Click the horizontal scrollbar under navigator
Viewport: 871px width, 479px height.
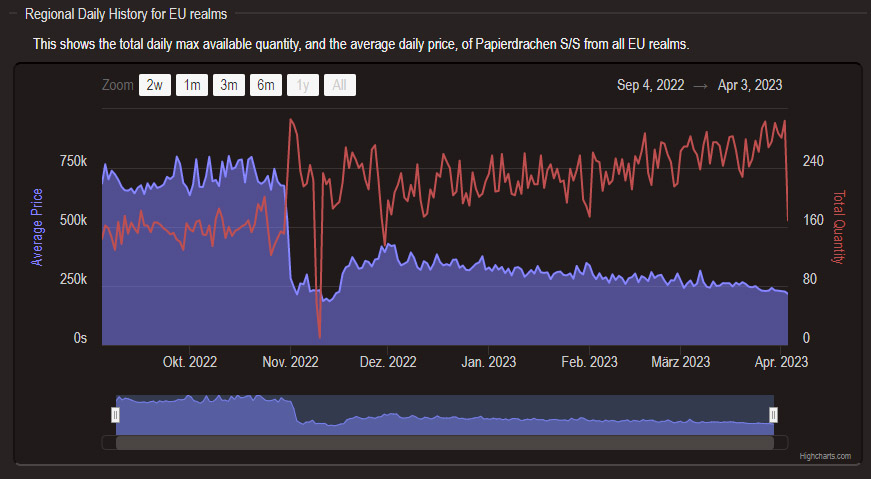point(445,442)
